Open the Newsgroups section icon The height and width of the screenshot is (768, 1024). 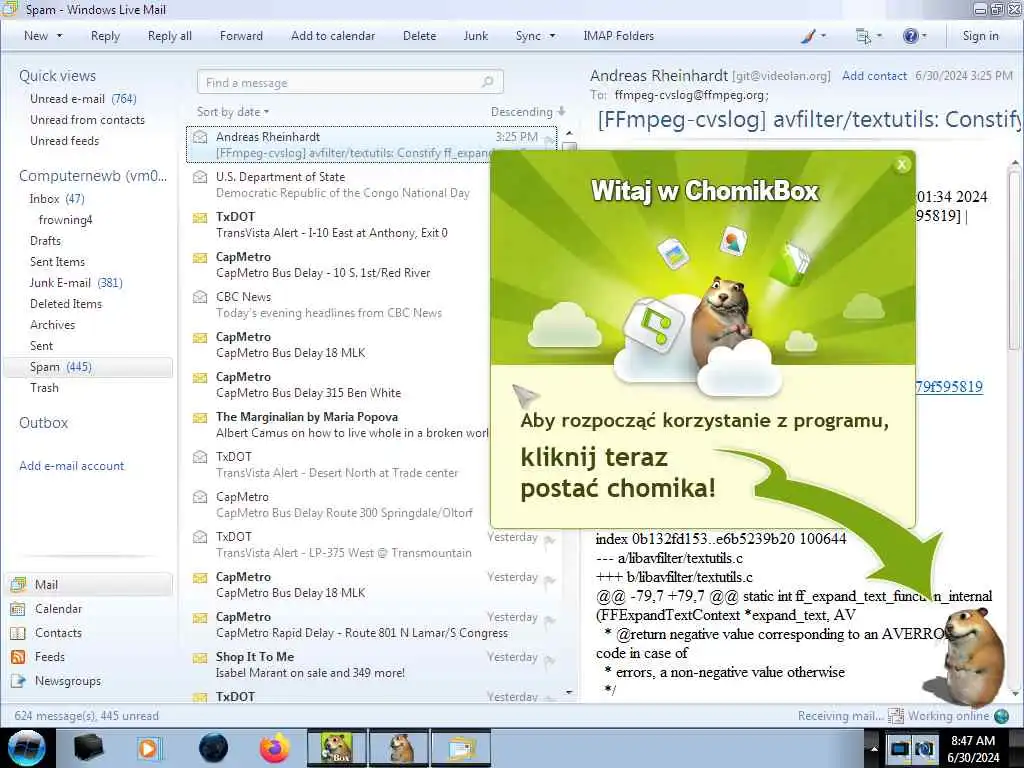[18, 681]
